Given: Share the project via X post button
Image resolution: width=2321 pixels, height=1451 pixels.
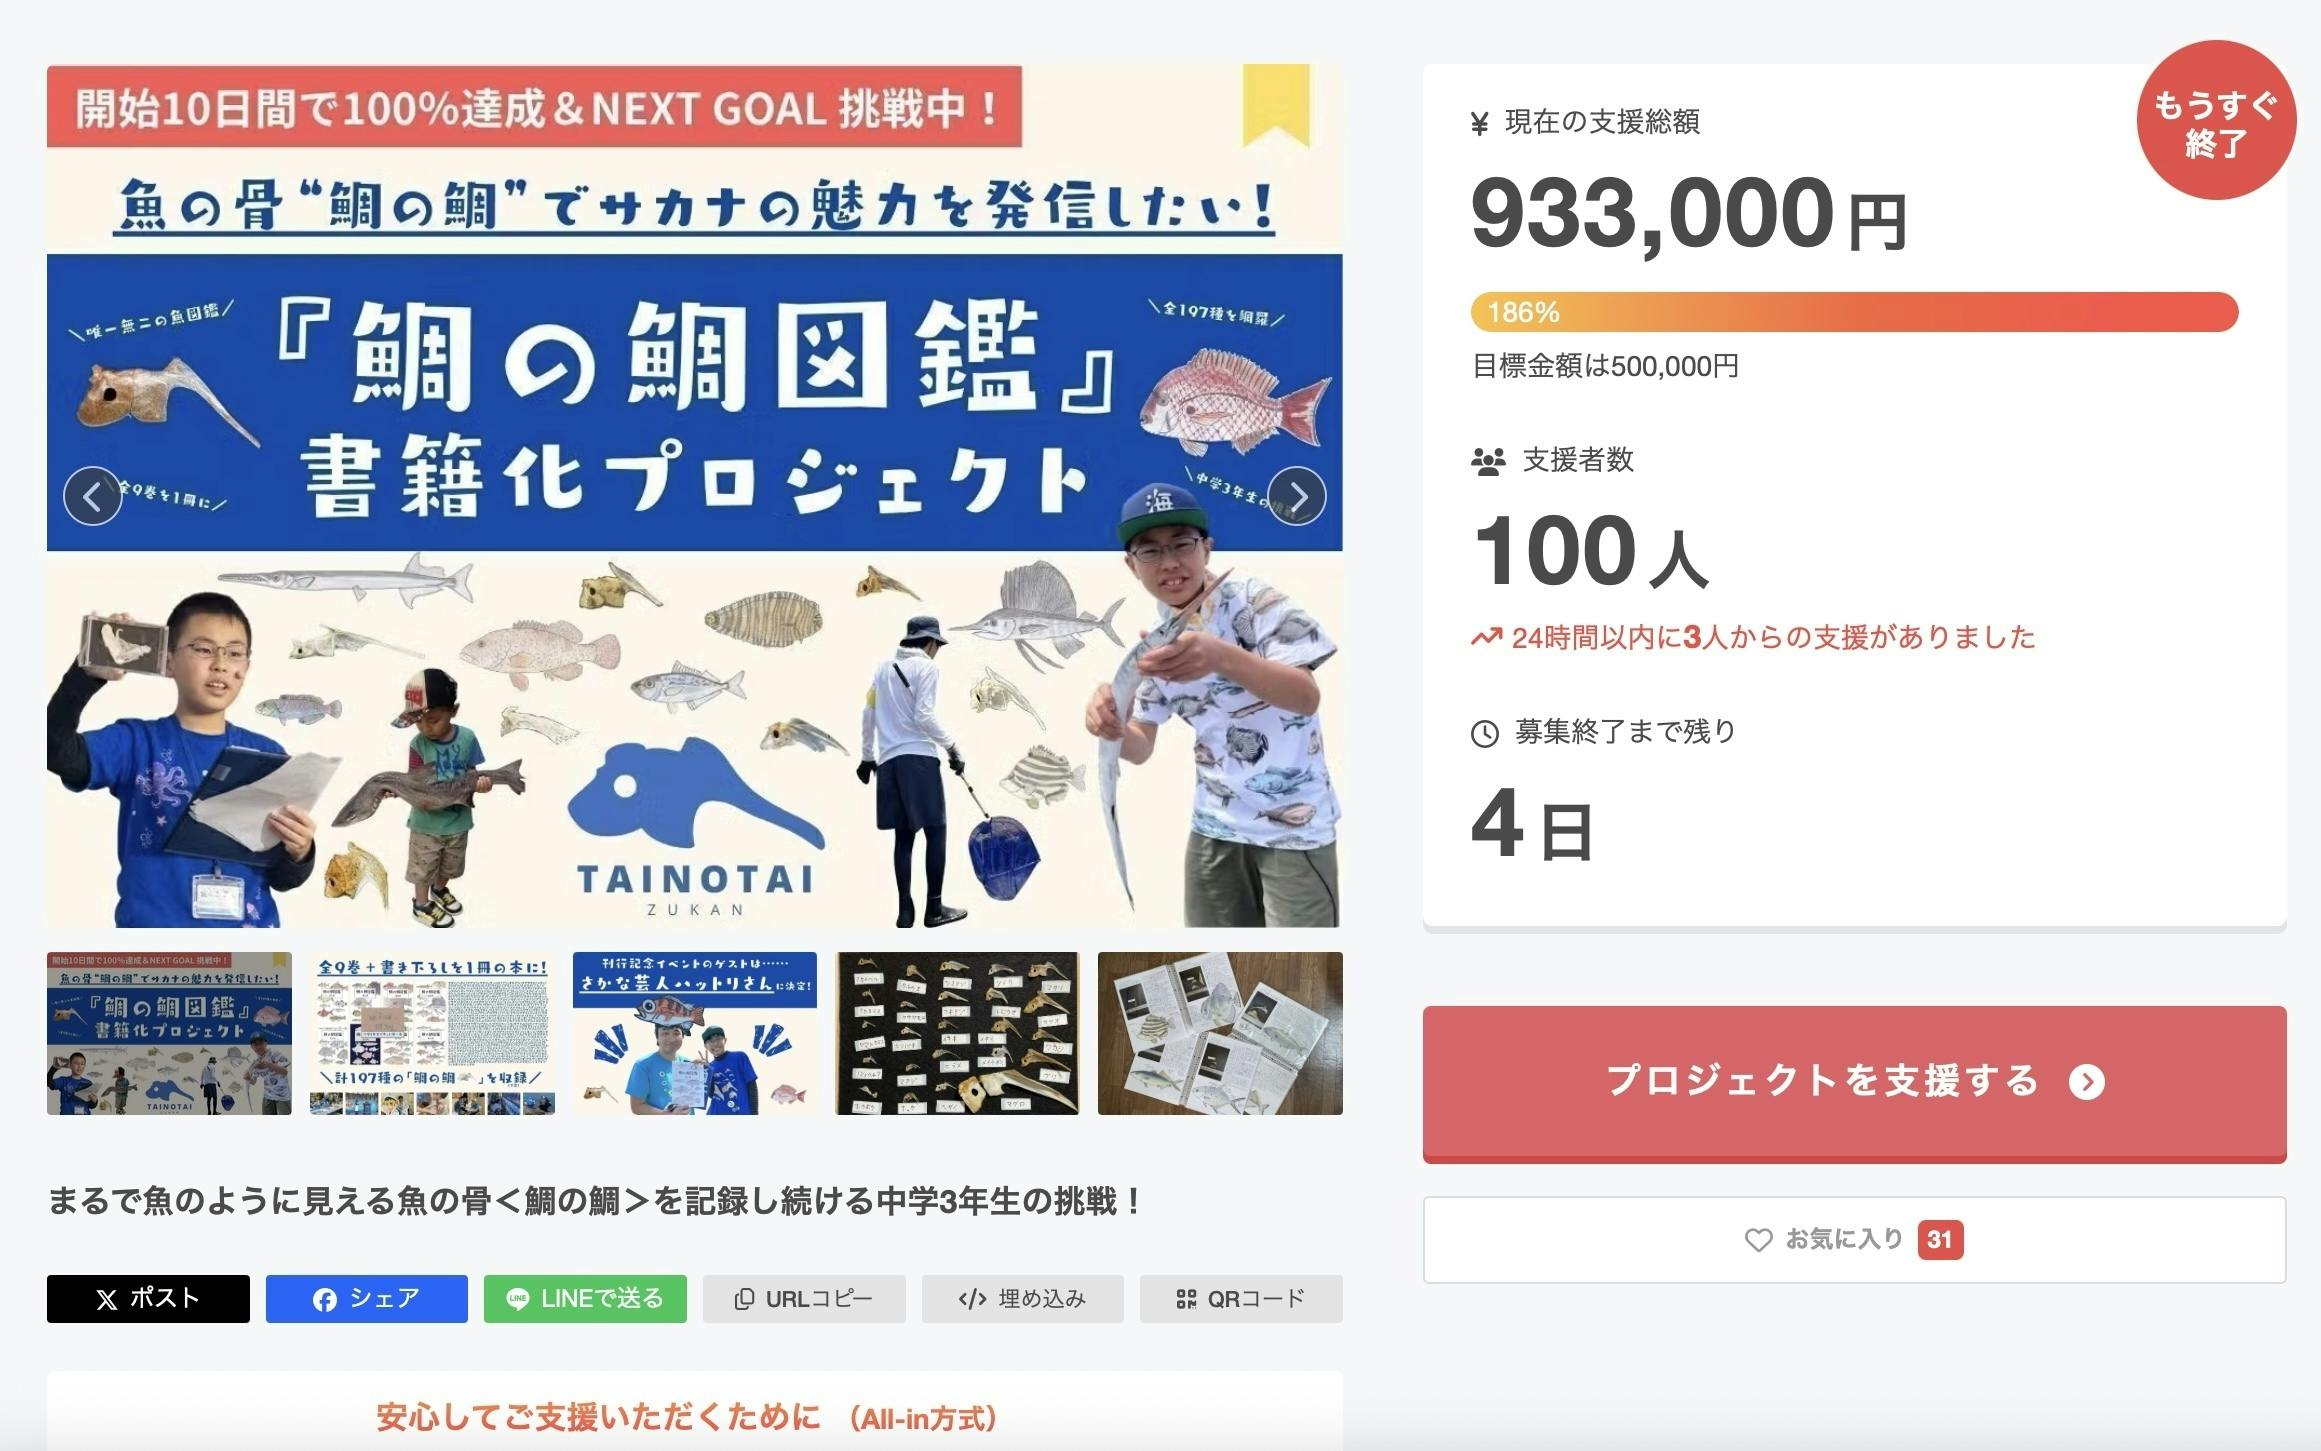Looking at the screenshot, I should click(x=148, y=1298).
